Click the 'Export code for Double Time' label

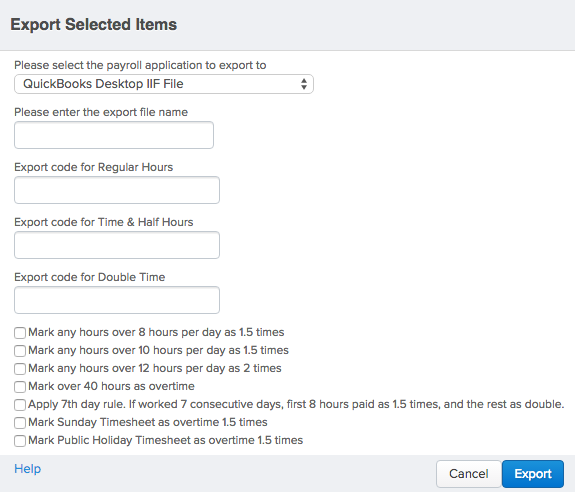point(89,277)
